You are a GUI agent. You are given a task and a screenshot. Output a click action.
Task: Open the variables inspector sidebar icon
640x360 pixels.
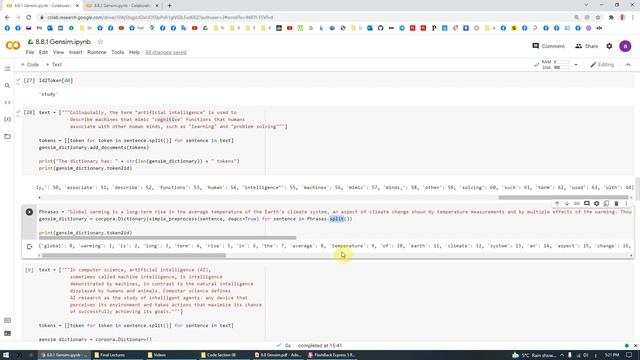[7, 119]
